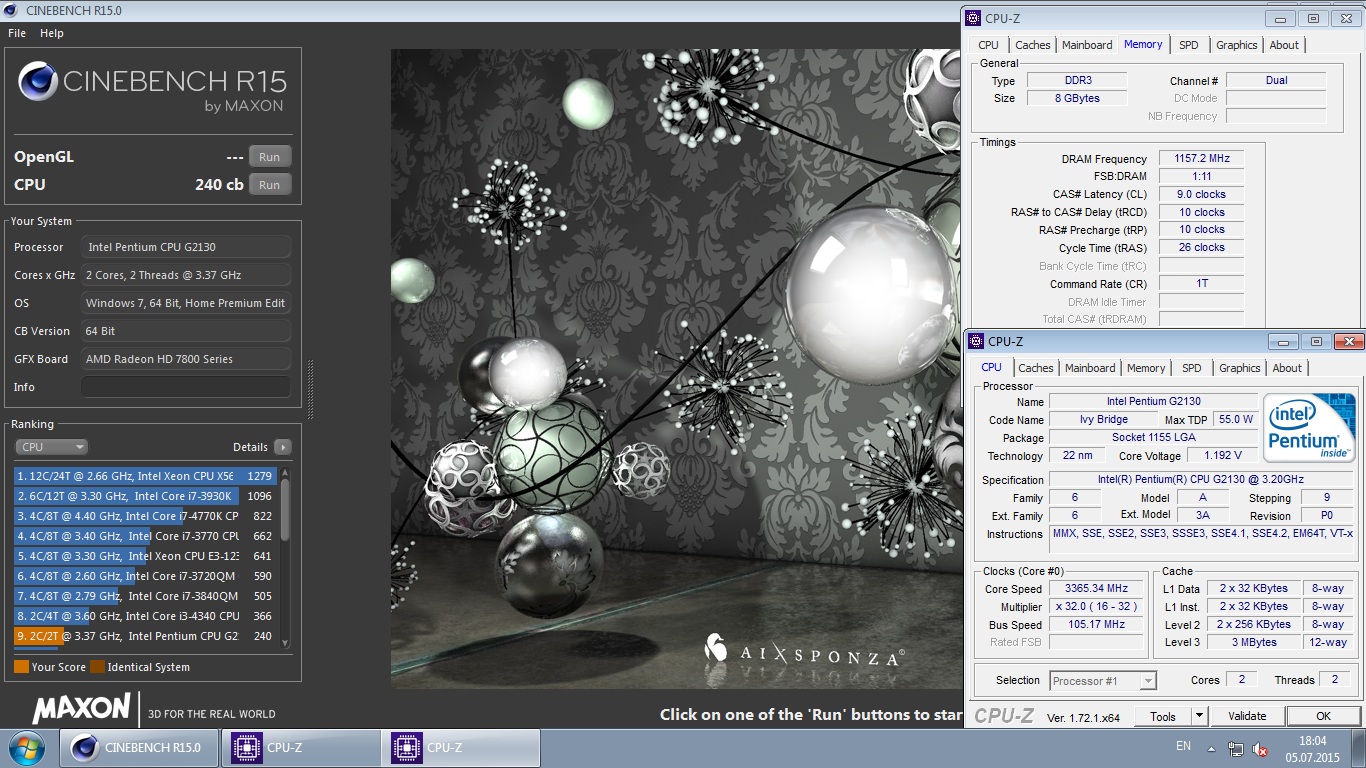Click the Core Speed value 3365.34 MHz

pos(1097,588)
